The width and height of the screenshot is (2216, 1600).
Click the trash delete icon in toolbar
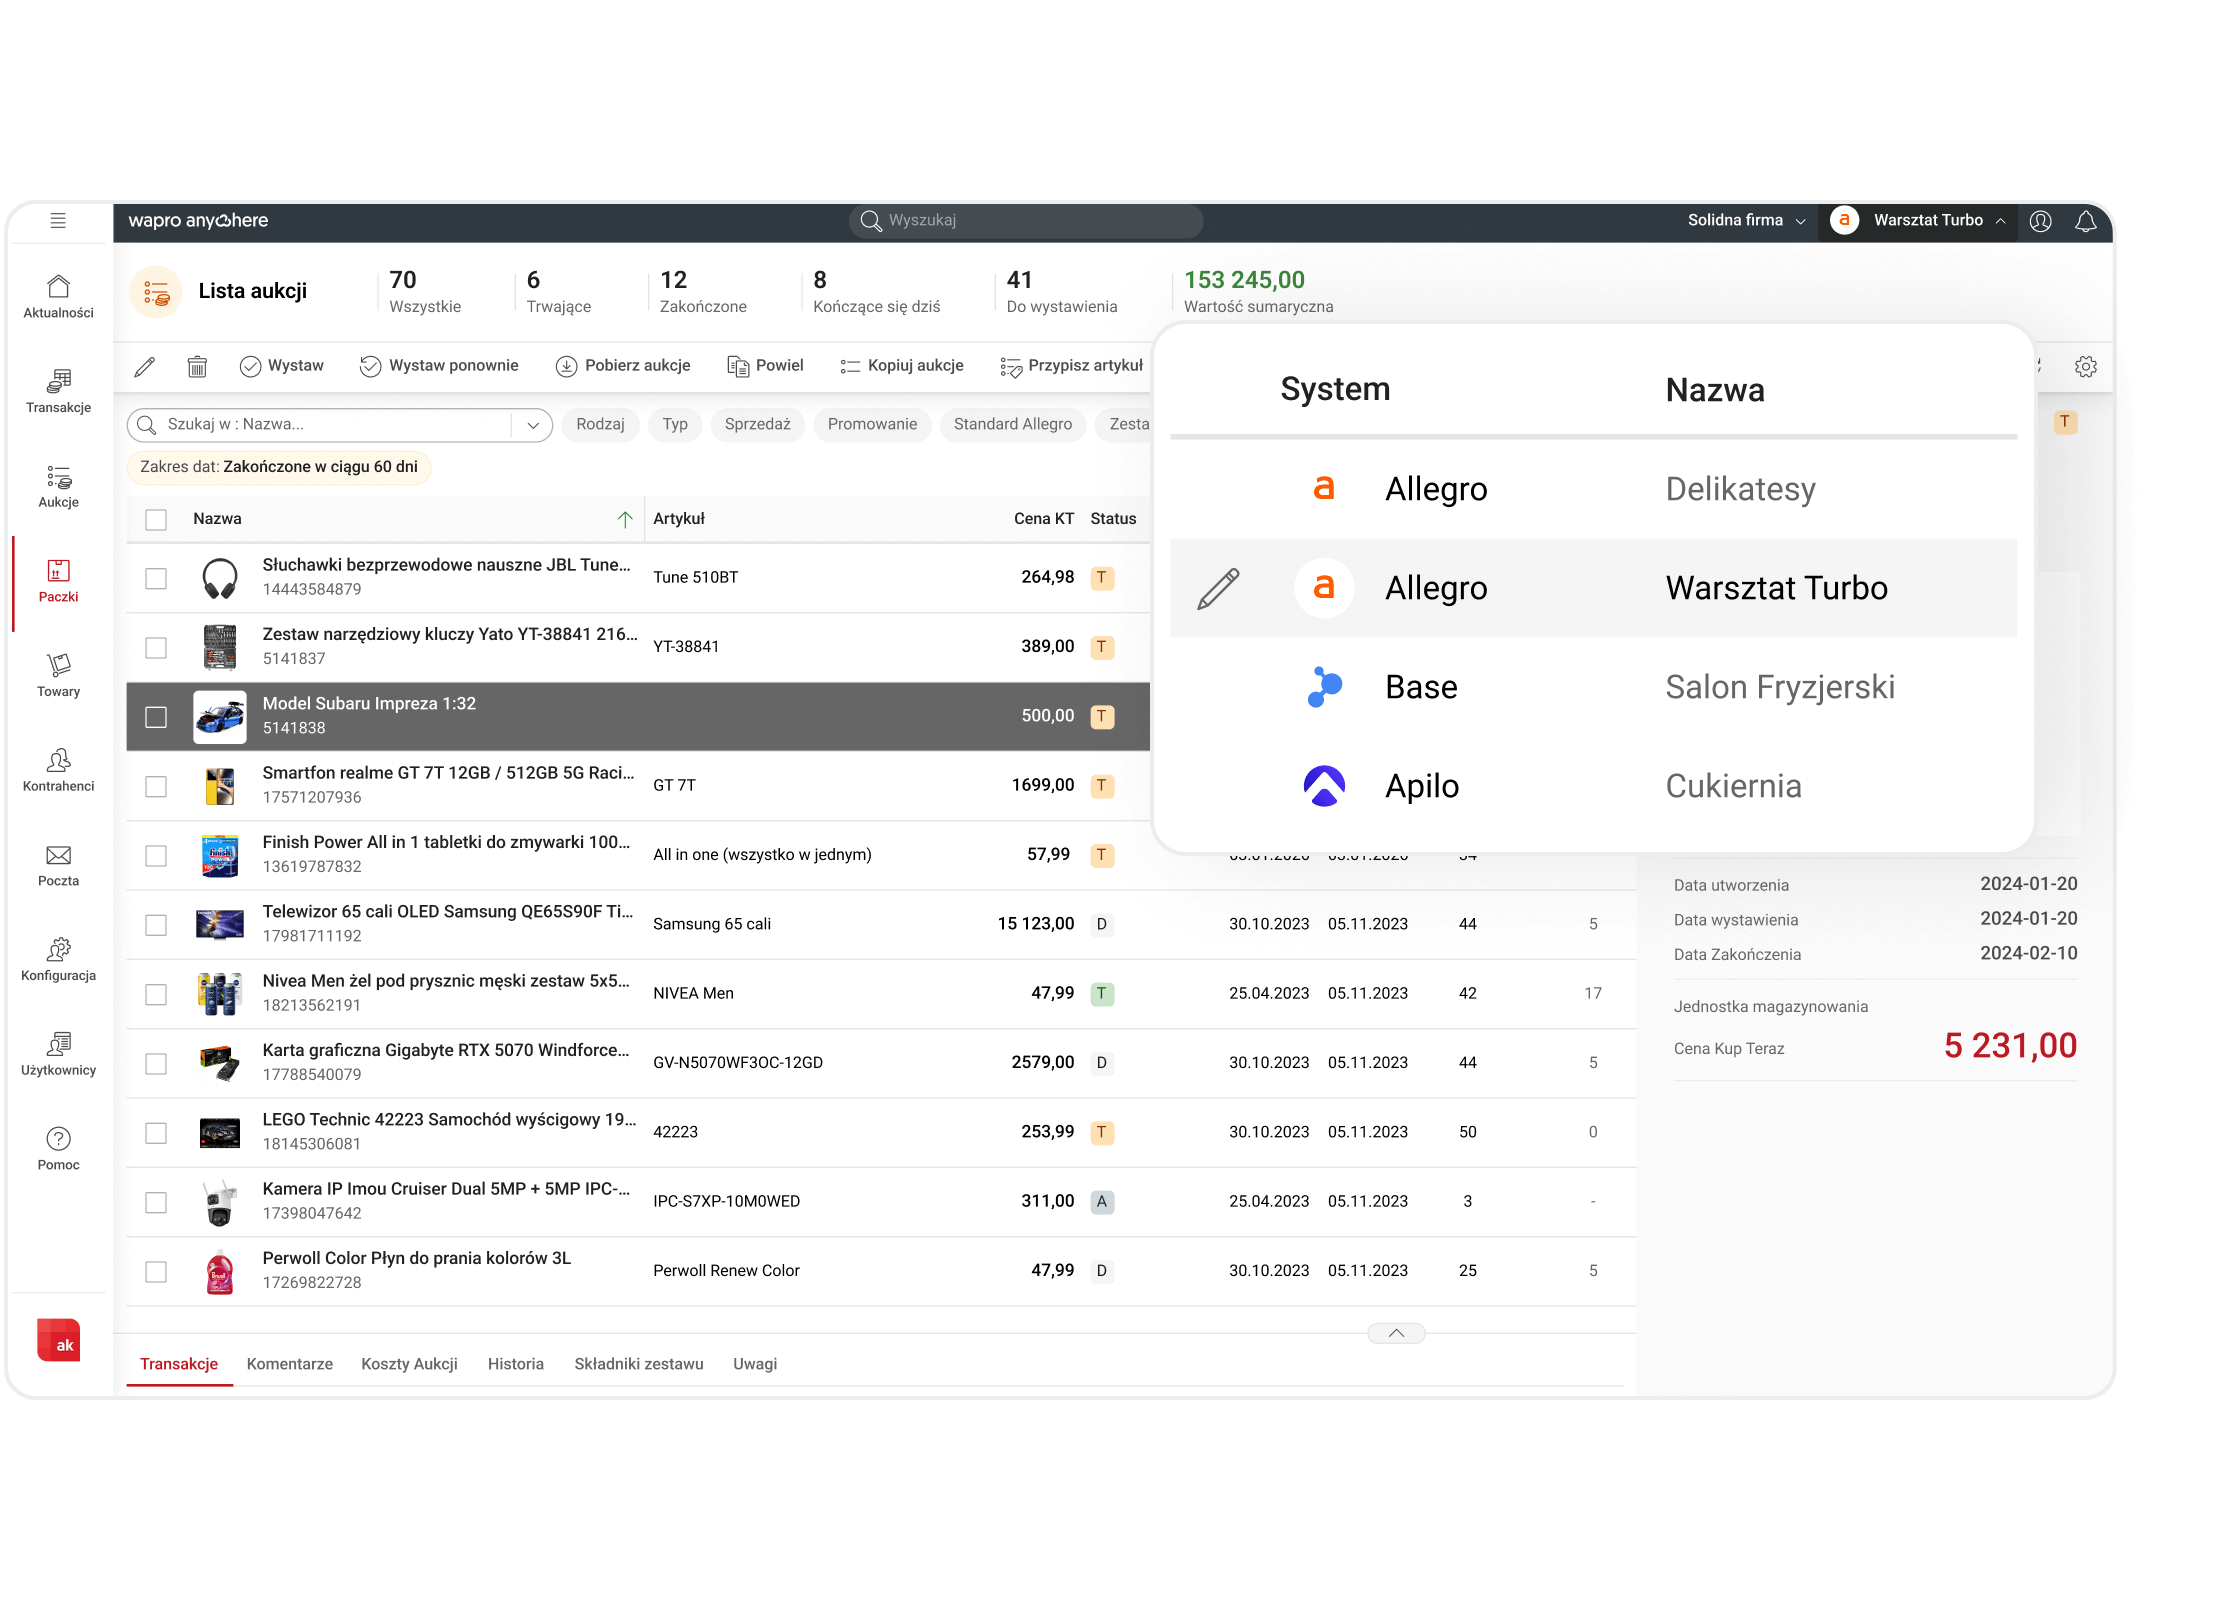pos(197,367)
